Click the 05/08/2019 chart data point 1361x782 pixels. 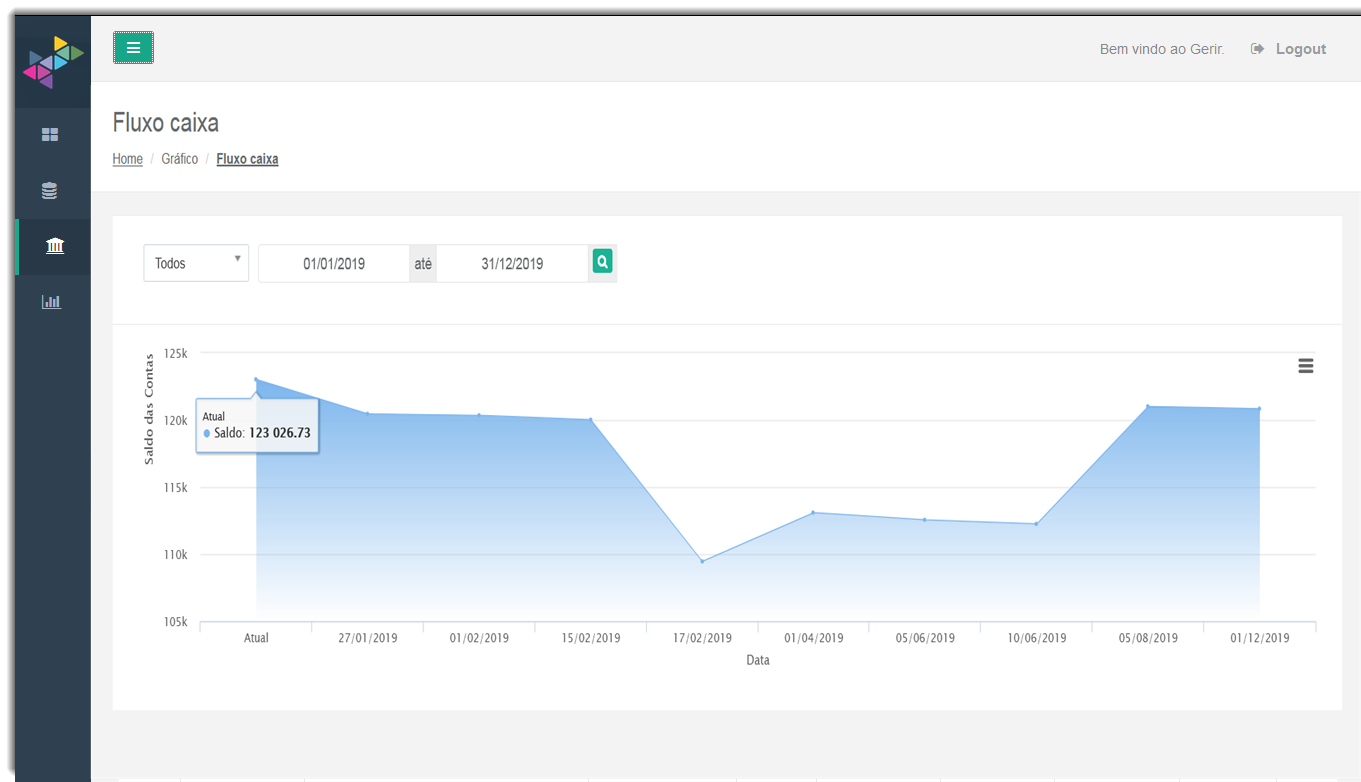1148,406
